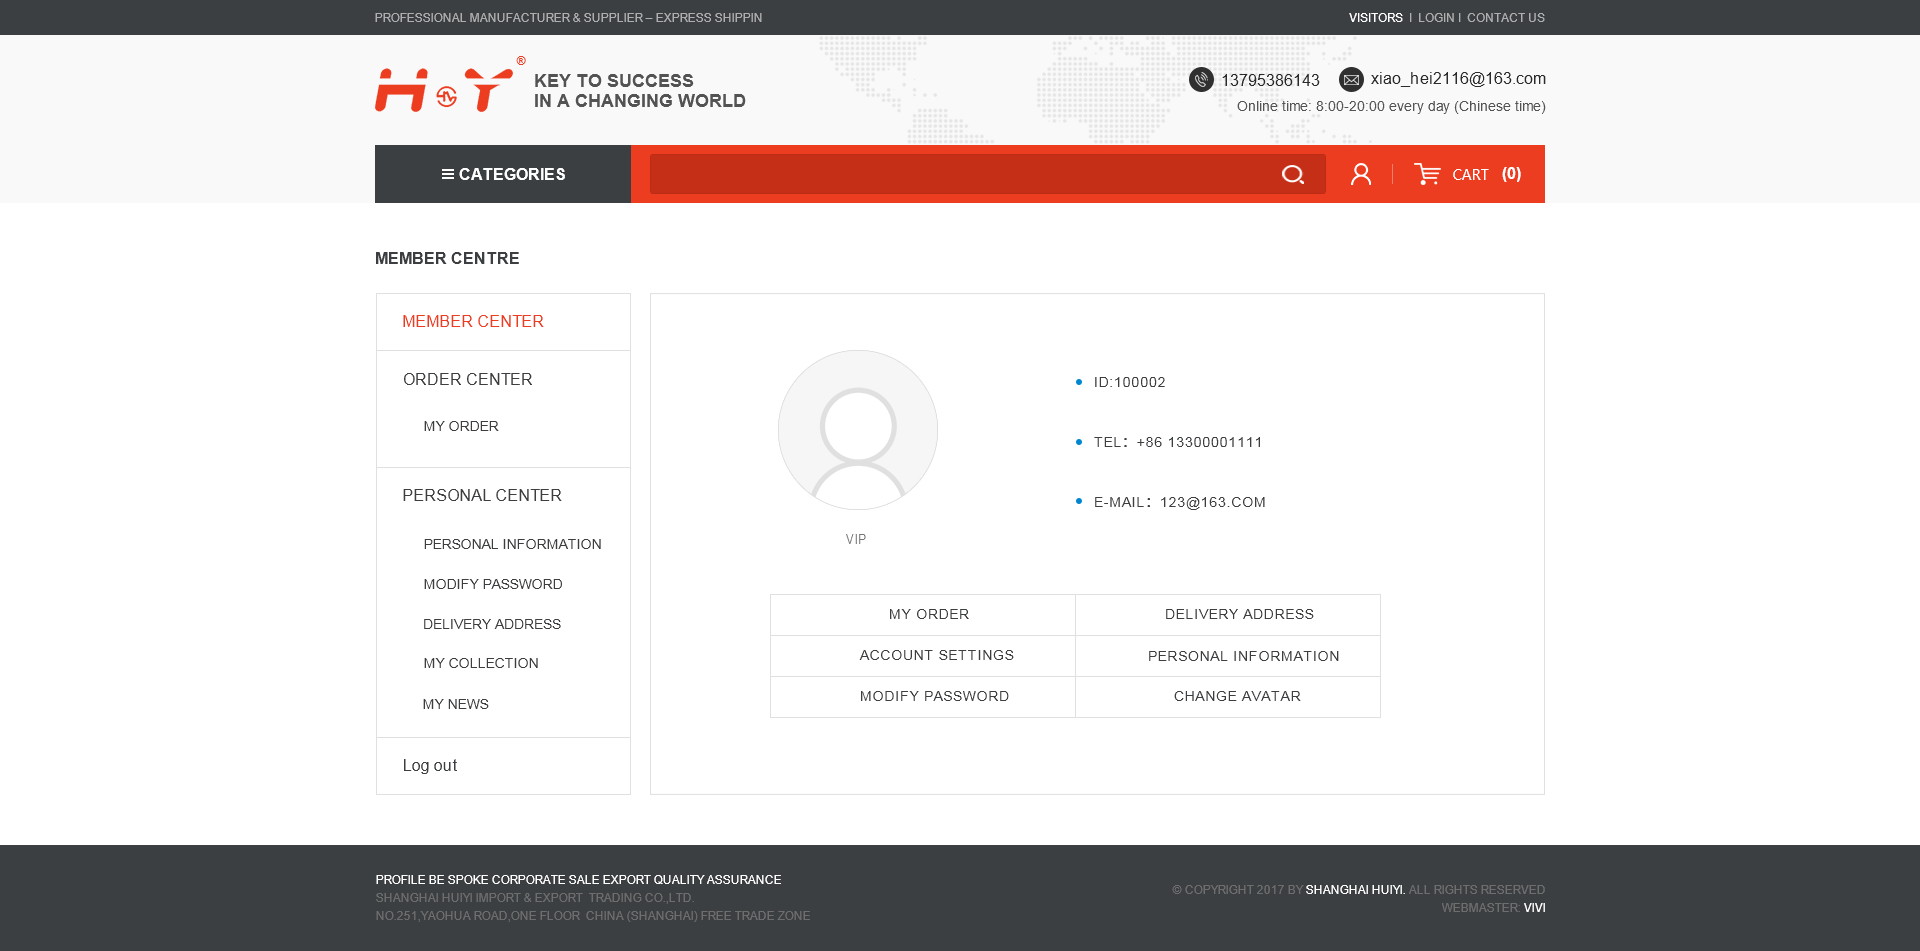Click footer PROFILE BE SPOKE CORPORATE line
Screen dimensions: 1920x951
pos(578,880)
